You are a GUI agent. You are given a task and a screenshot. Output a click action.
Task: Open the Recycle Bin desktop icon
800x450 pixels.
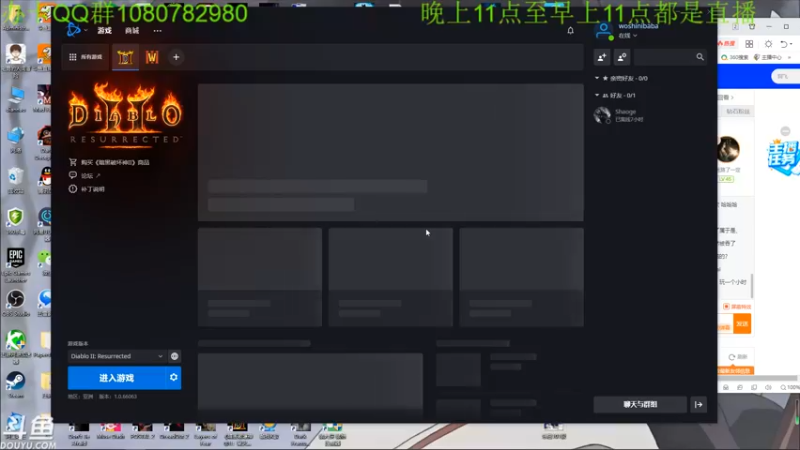click(15, 180)
